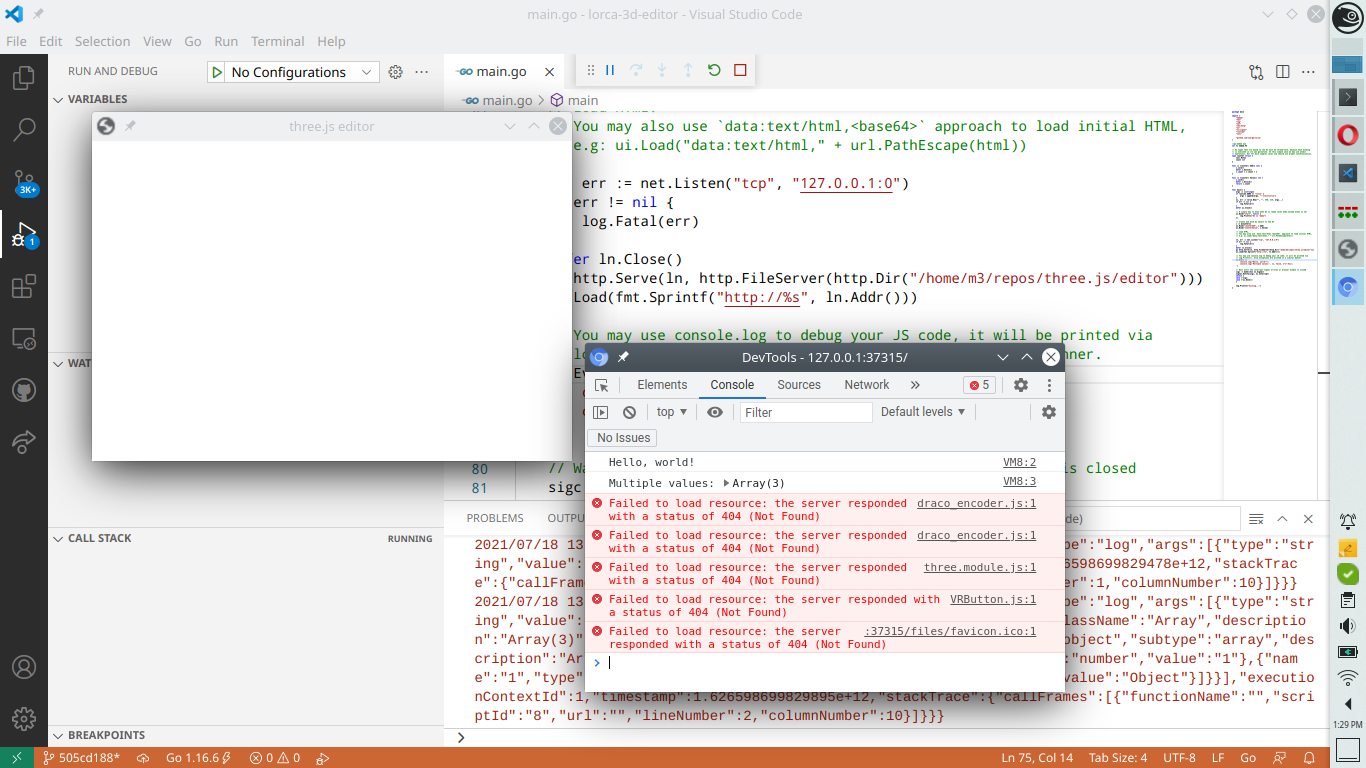Open the Explorer view in the activity bar

24,78
